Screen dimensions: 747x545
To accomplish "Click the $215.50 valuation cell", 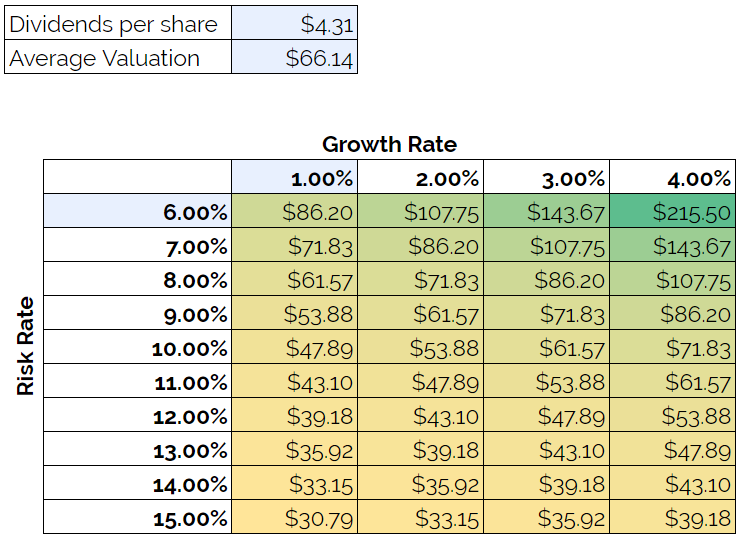I will click(x=672, y=212).
